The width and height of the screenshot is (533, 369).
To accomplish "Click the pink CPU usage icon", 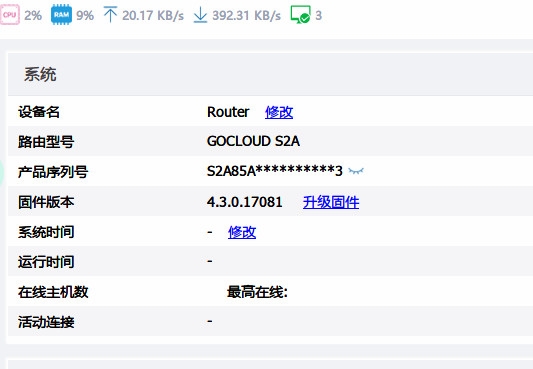I will pyautogui.click(x=10, y=15).
